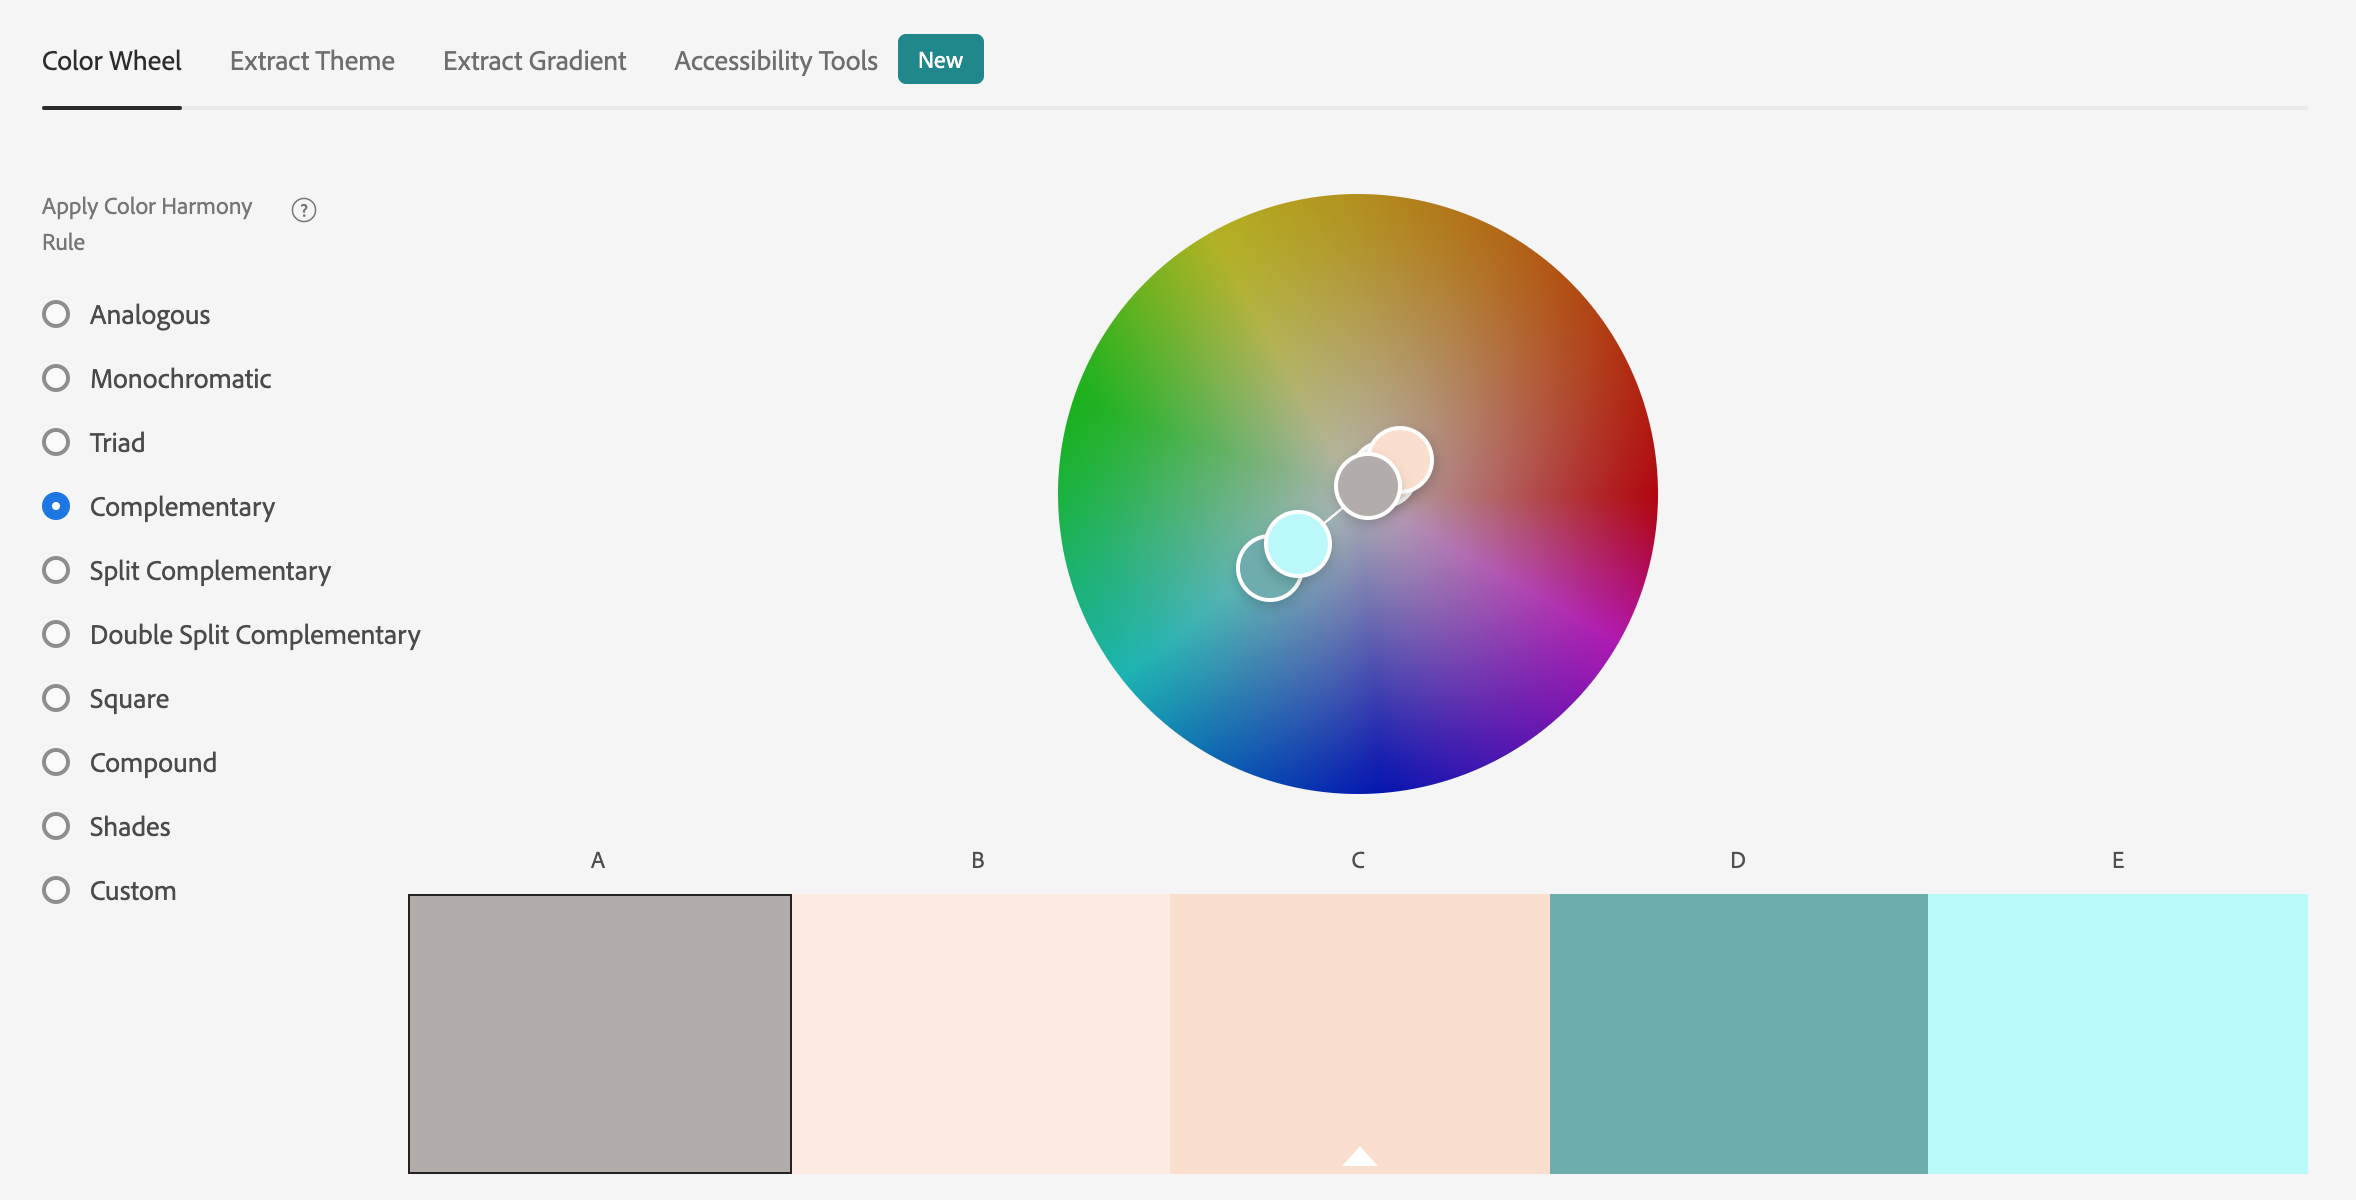2356x1200 pixels.
Task: Switch to the Extract Theme tab
Action: 312,60
